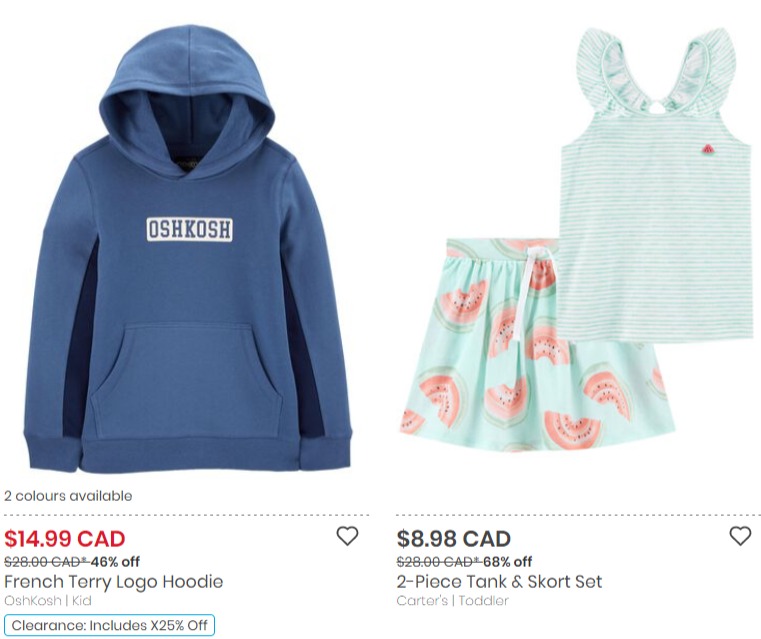Open the blue OshKosh hoodie product image
Screen dimensions: 761x639
[187, 248]
